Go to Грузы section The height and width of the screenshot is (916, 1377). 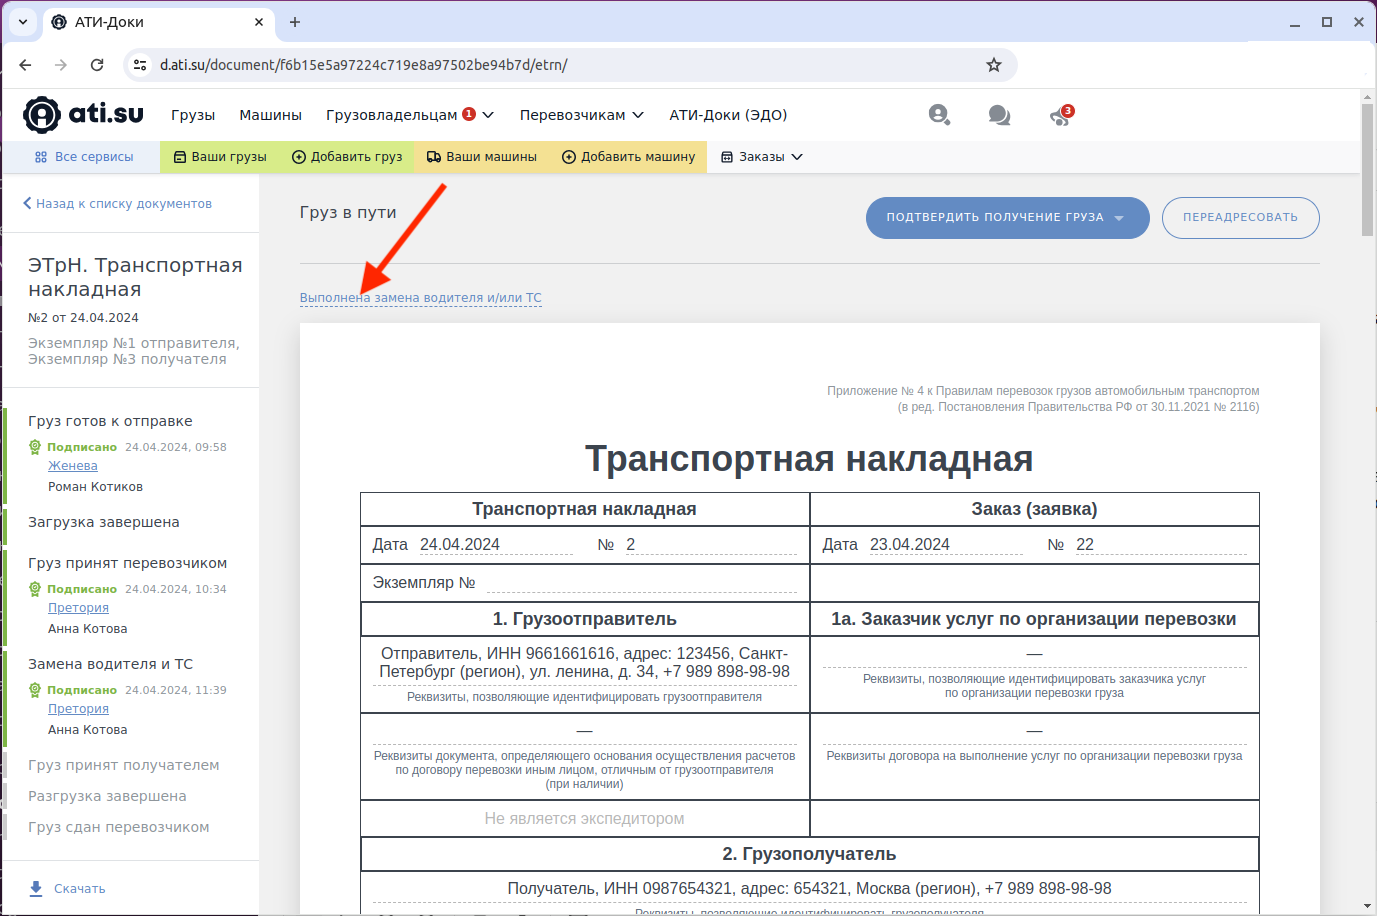(x=193, y=115)
